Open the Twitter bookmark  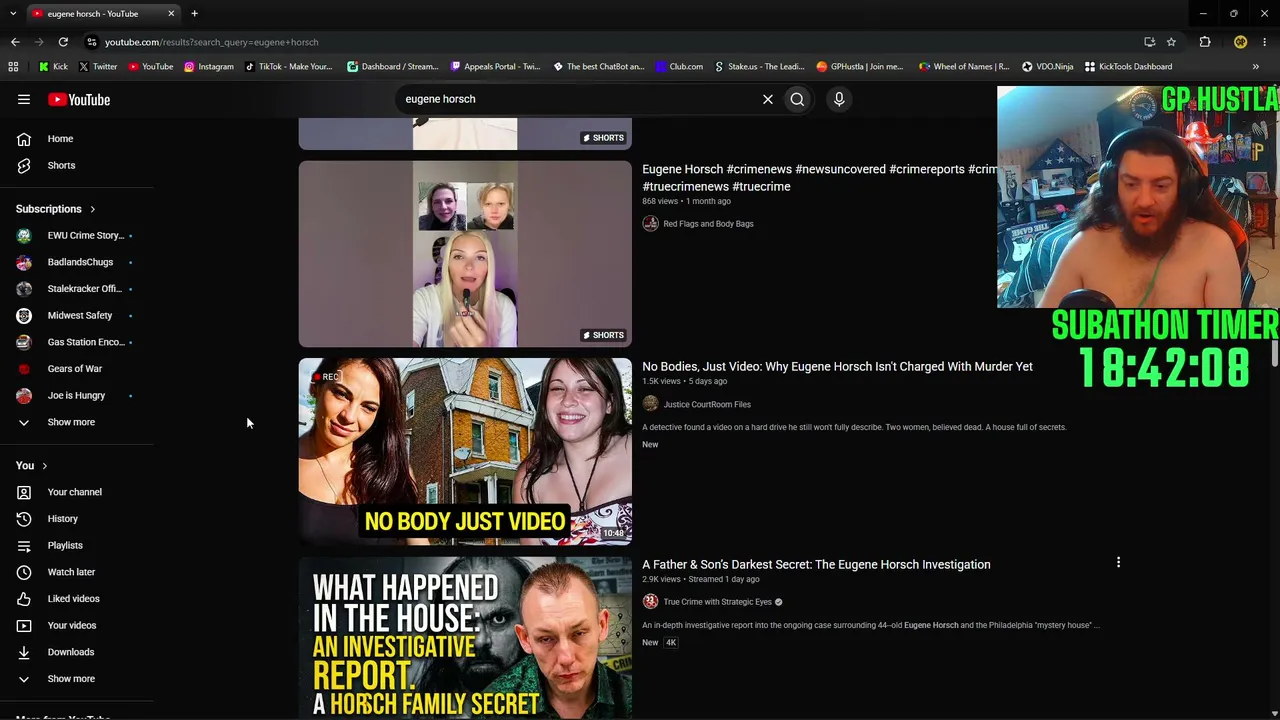(x=98, y=67)
